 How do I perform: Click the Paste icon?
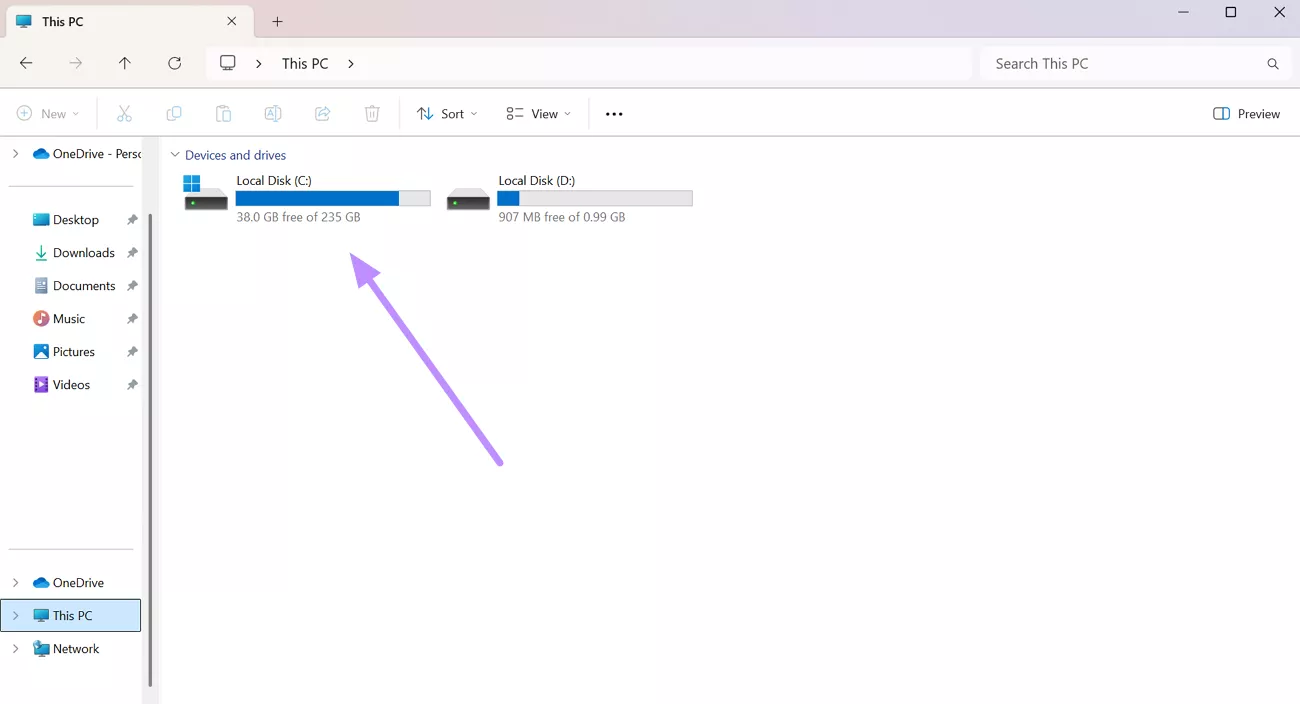223,113
